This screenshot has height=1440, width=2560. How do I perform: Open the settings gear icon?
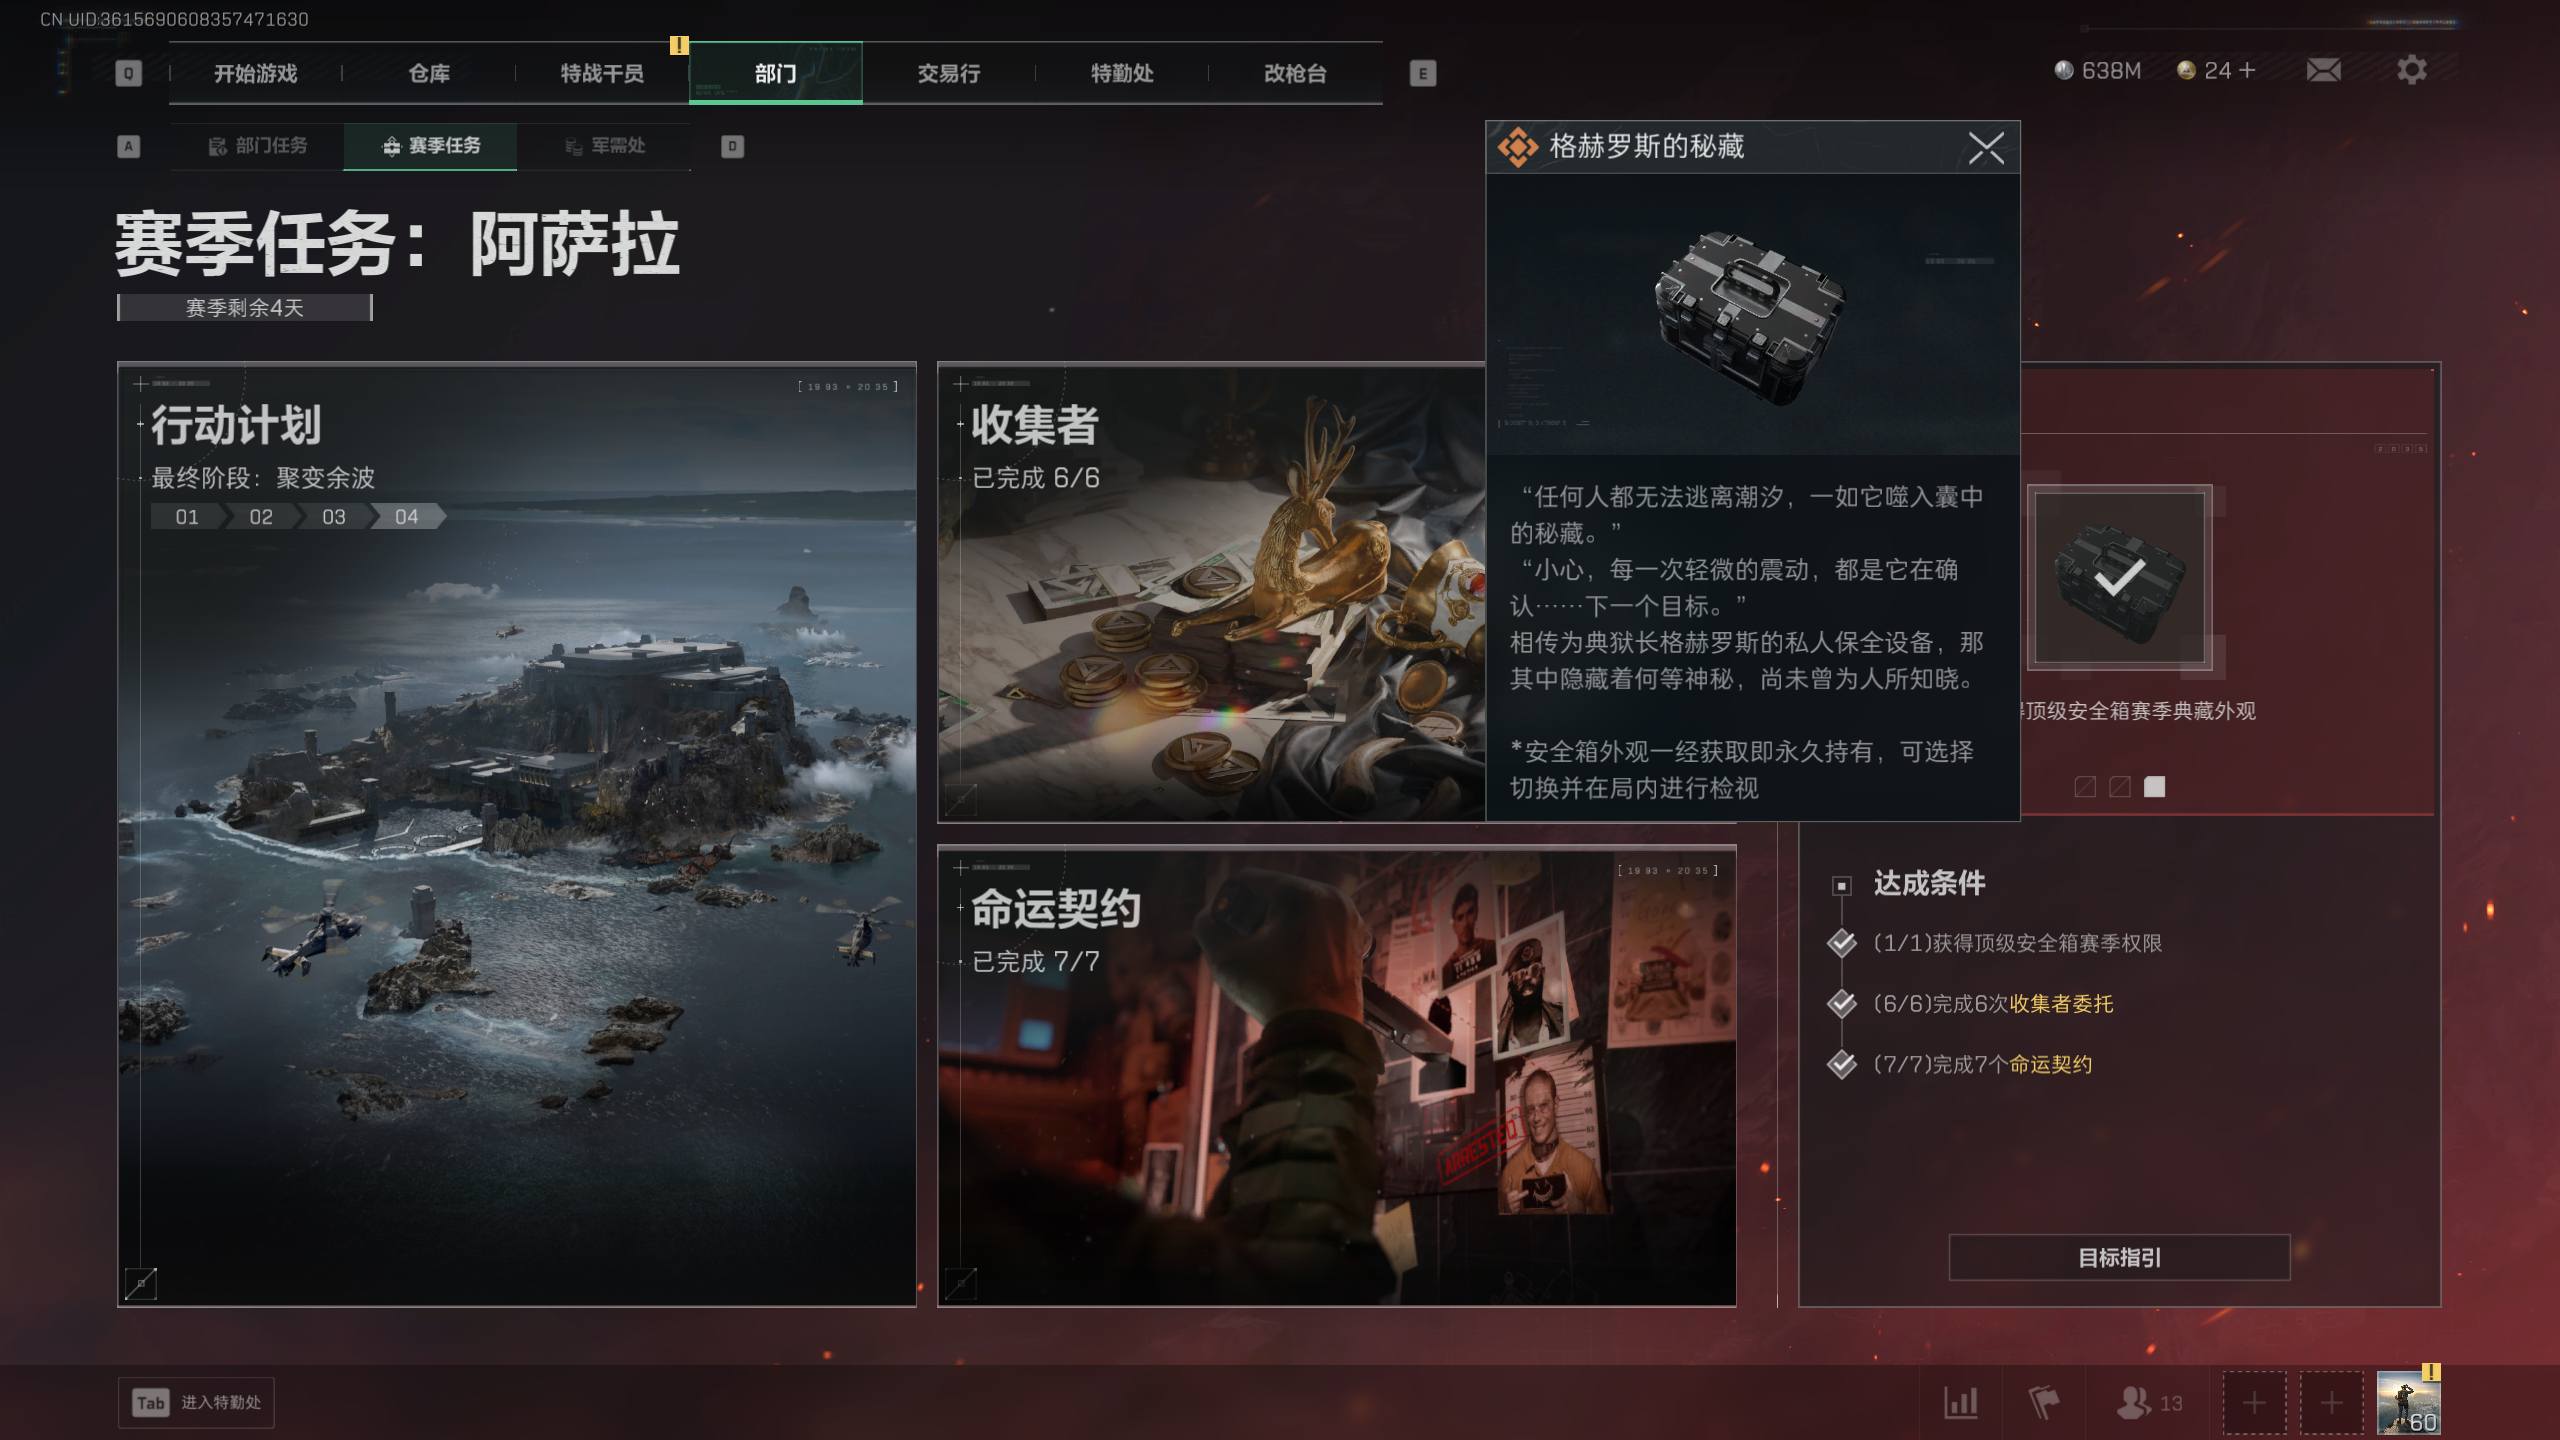pos(2411,70)
